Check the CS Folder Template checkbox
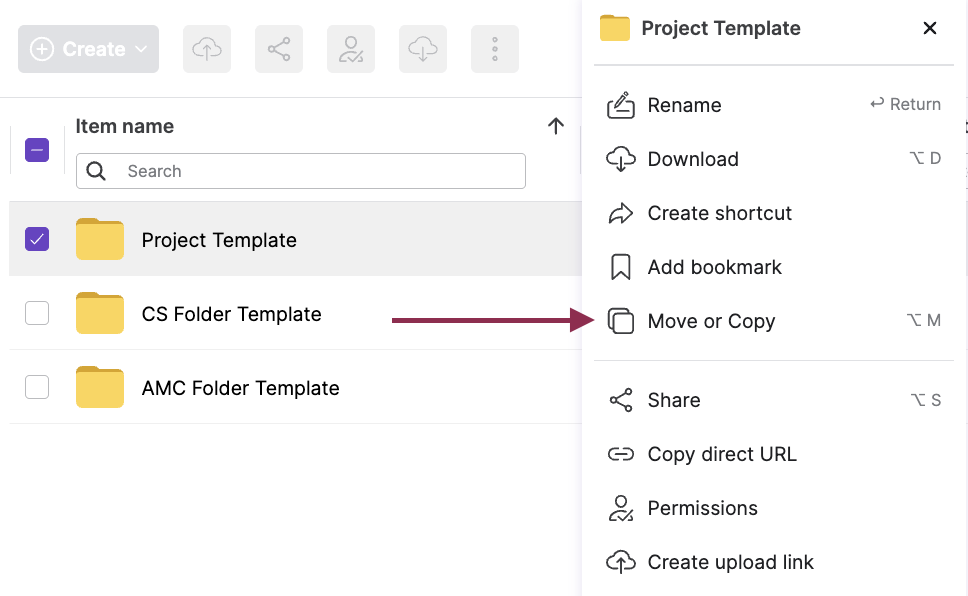This screenshot has width=968, height=596. coord(37,313)
